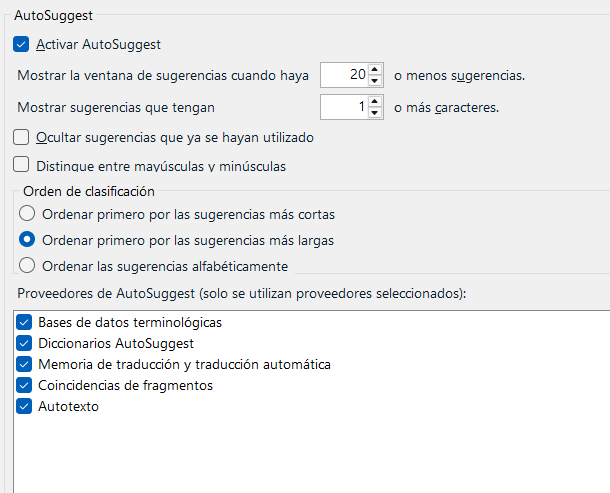Select Ordenar las sugerencias alfabéticamente option
This screenshot has height=493, width=610.
pos(27,266)
